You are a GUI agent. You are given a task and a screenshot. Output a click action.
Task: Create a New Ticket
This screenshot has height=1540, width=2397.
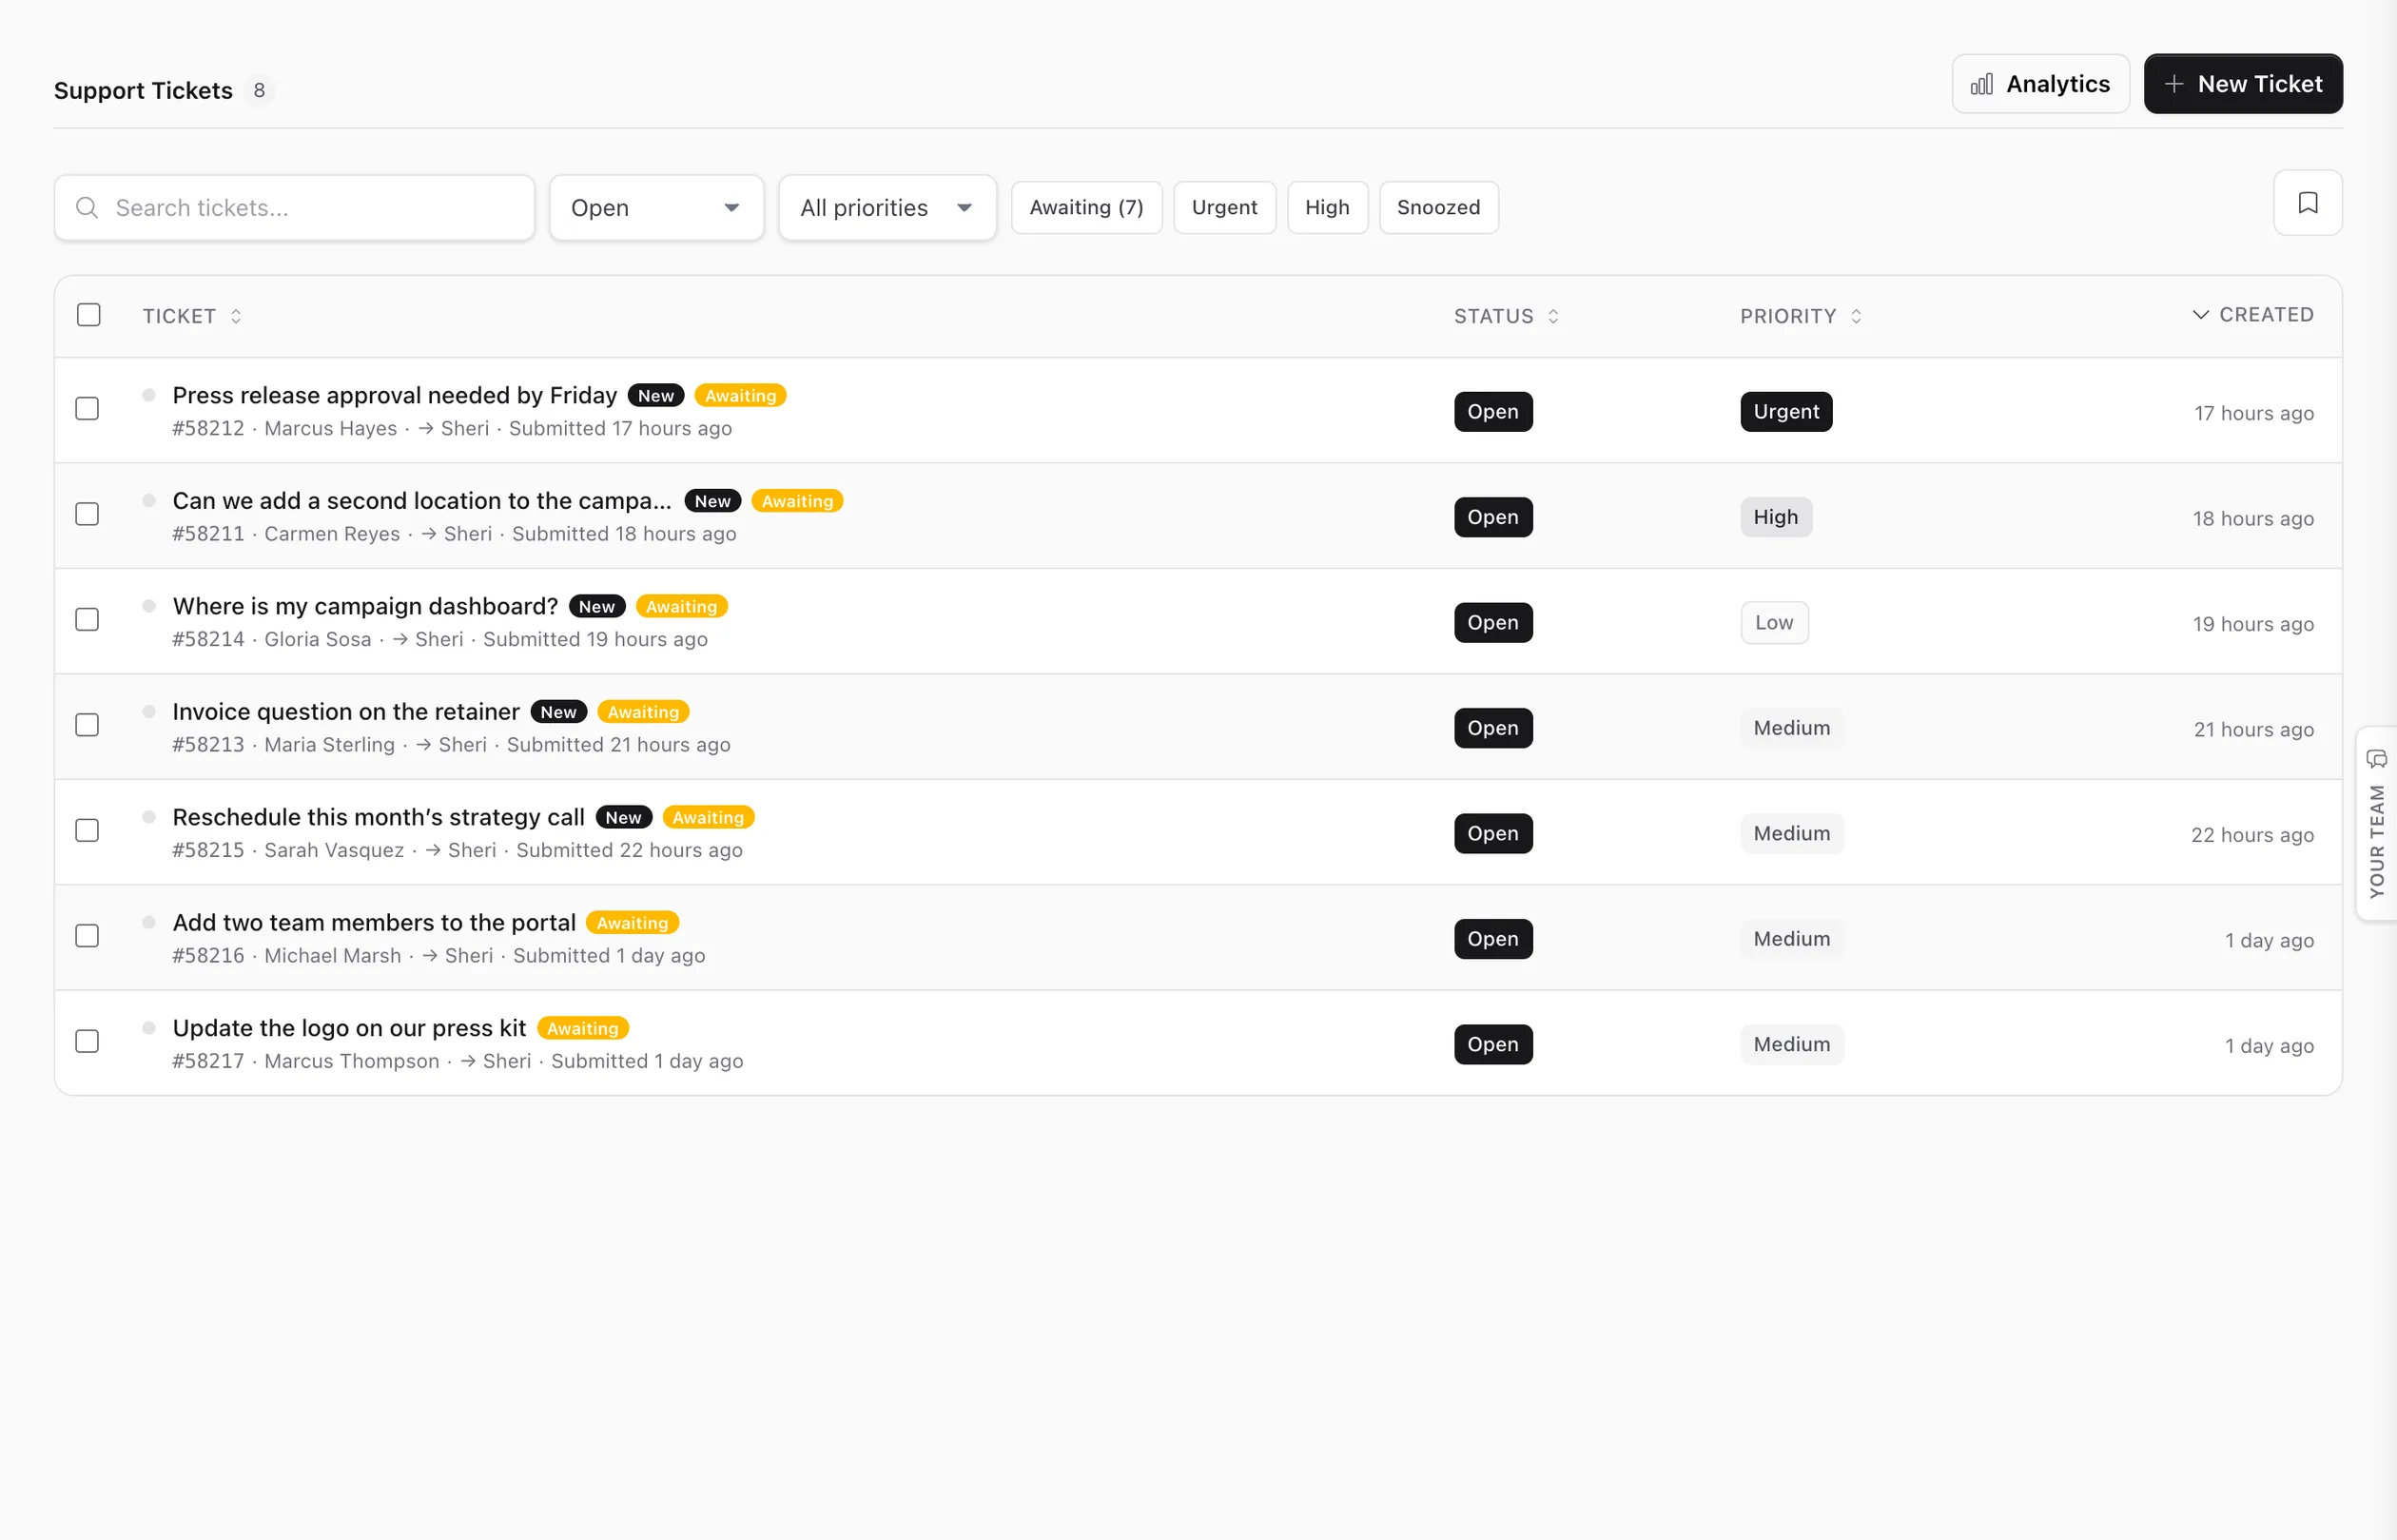tap(2243, 84)
